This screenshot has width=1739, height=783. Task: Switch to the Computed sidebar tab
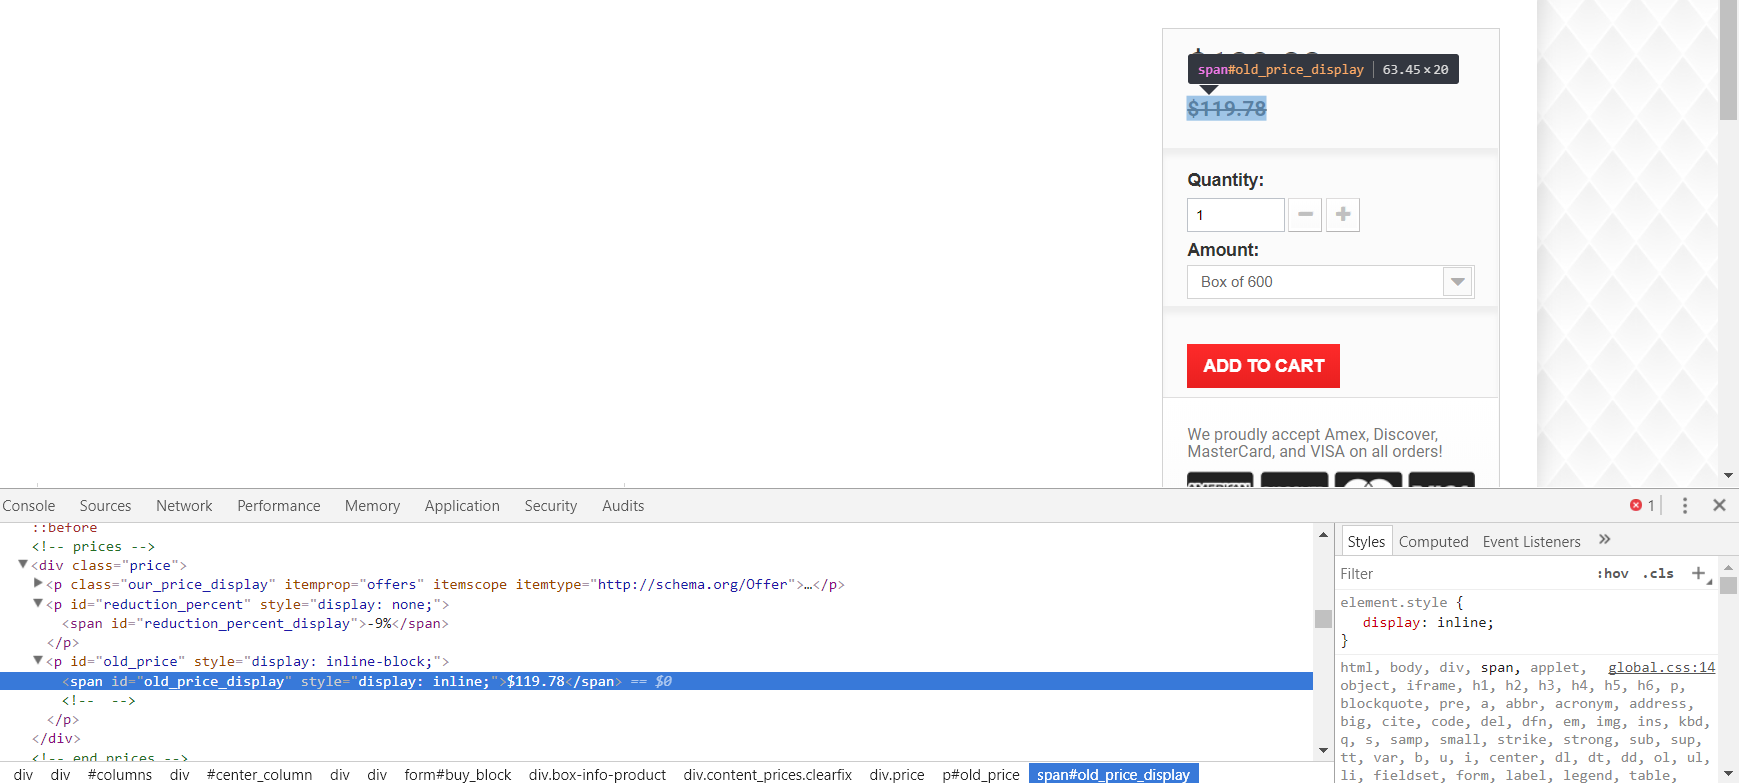tap(1433, 541)
